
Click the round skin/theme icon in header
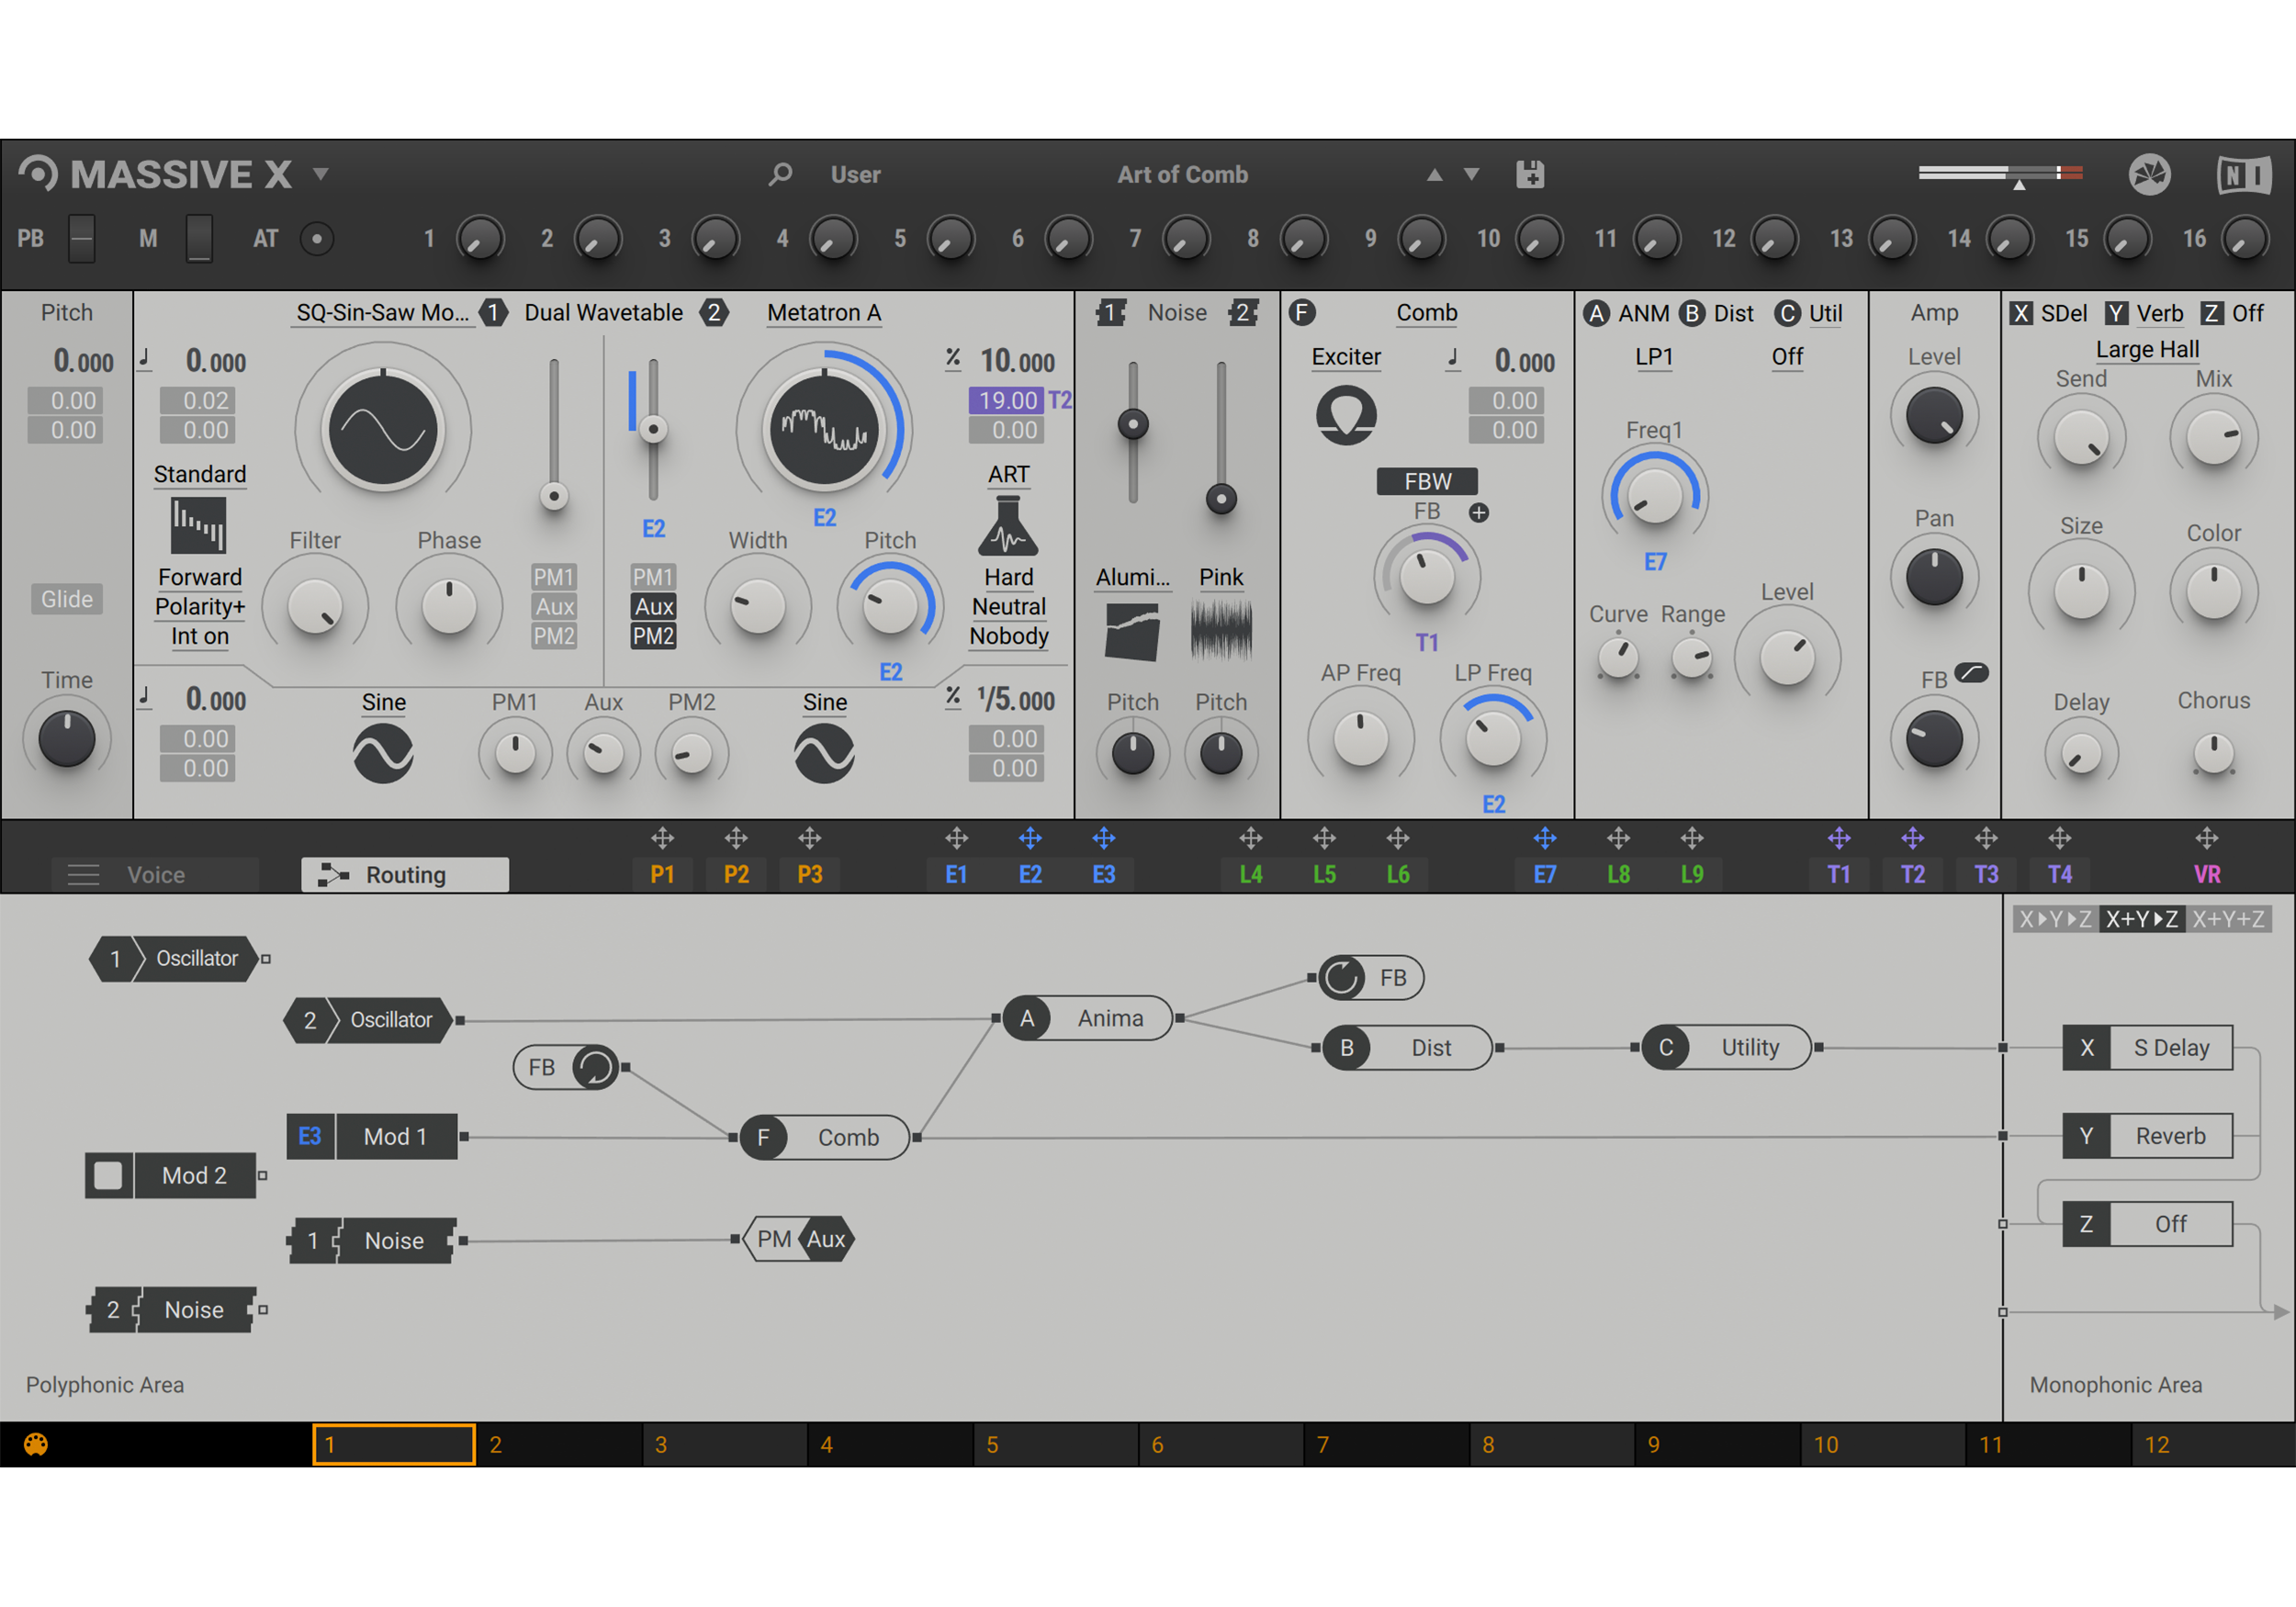[x=2149, y=175]
